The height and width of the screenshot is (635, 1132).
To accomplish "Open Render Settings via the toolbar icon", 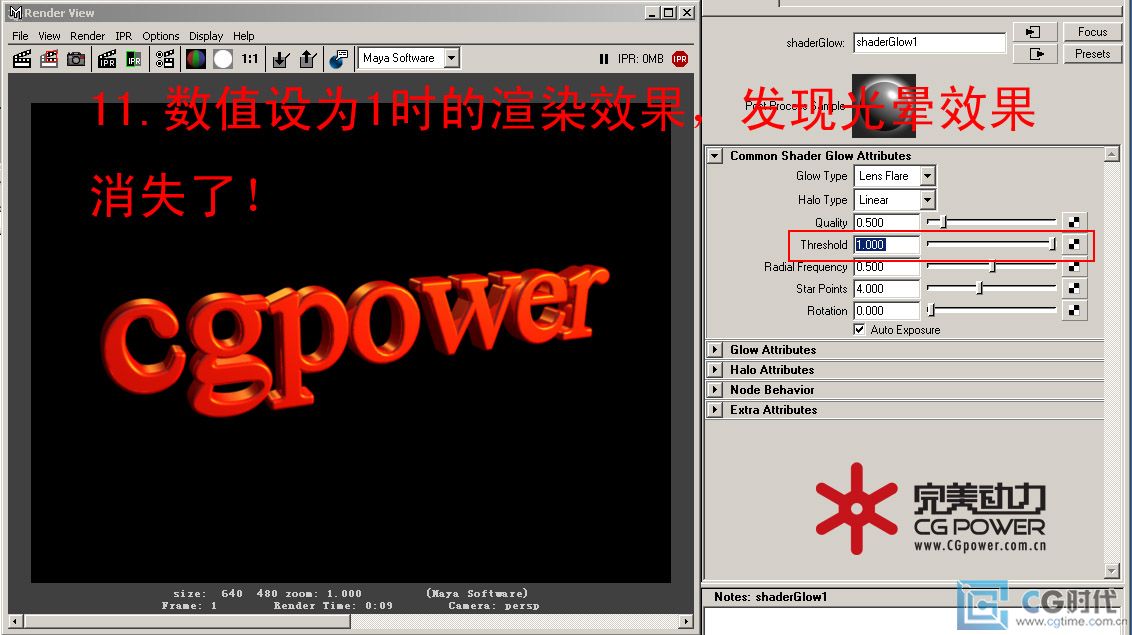I will coord(165,59).
